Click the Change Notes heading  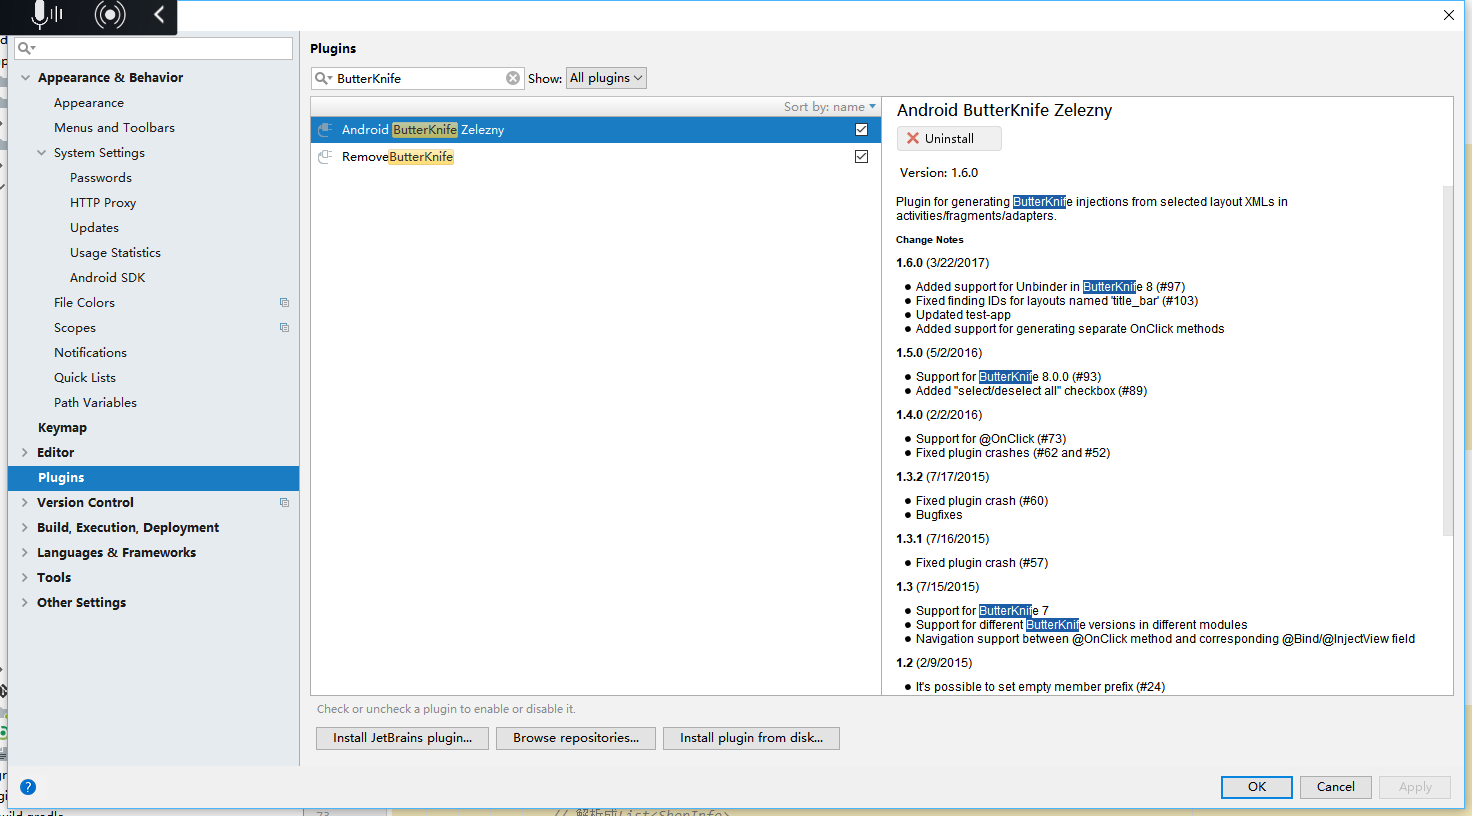point(930,240)
